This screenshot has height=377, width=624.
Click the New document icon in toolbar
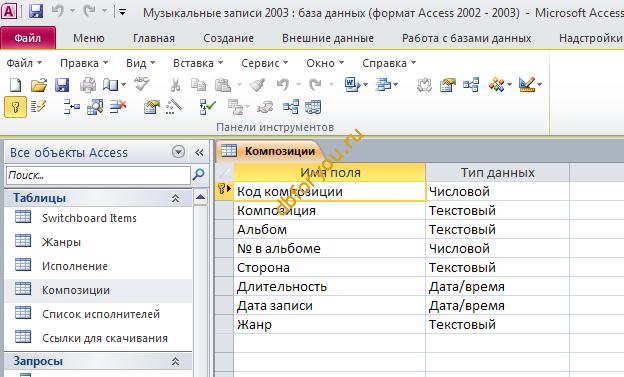tap(15, 85)
